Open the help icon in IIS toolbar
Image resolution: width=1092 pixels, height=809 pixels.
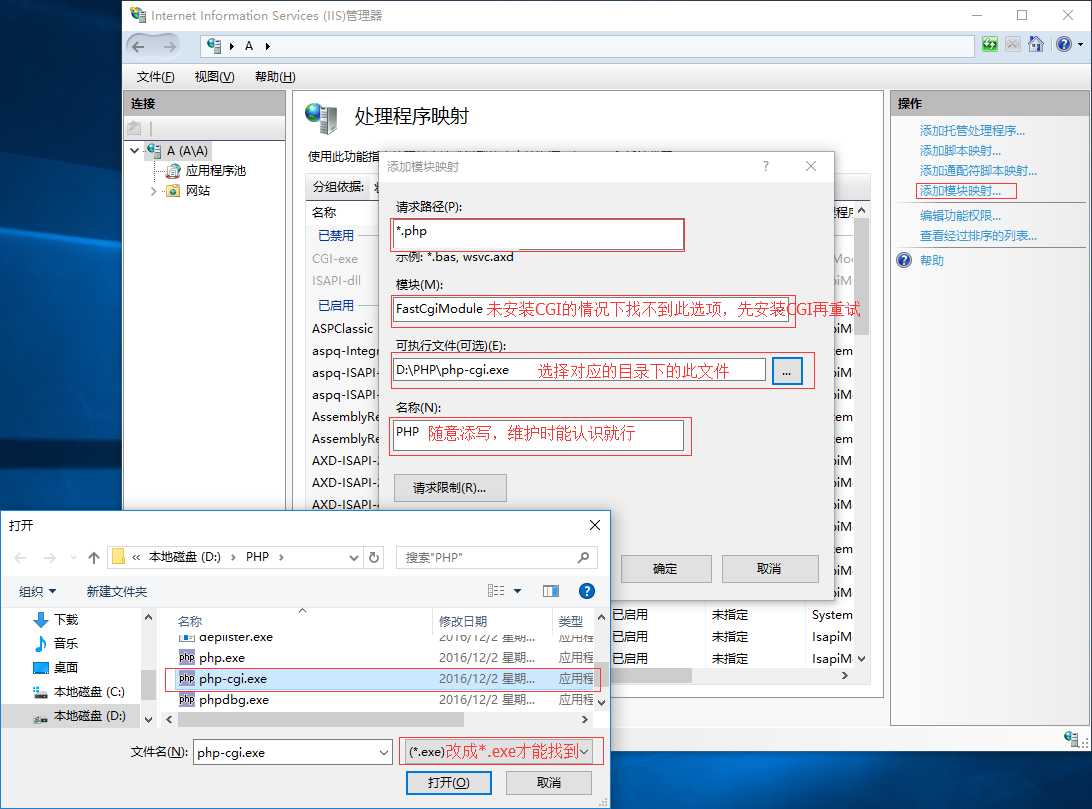click(1063, 45)
